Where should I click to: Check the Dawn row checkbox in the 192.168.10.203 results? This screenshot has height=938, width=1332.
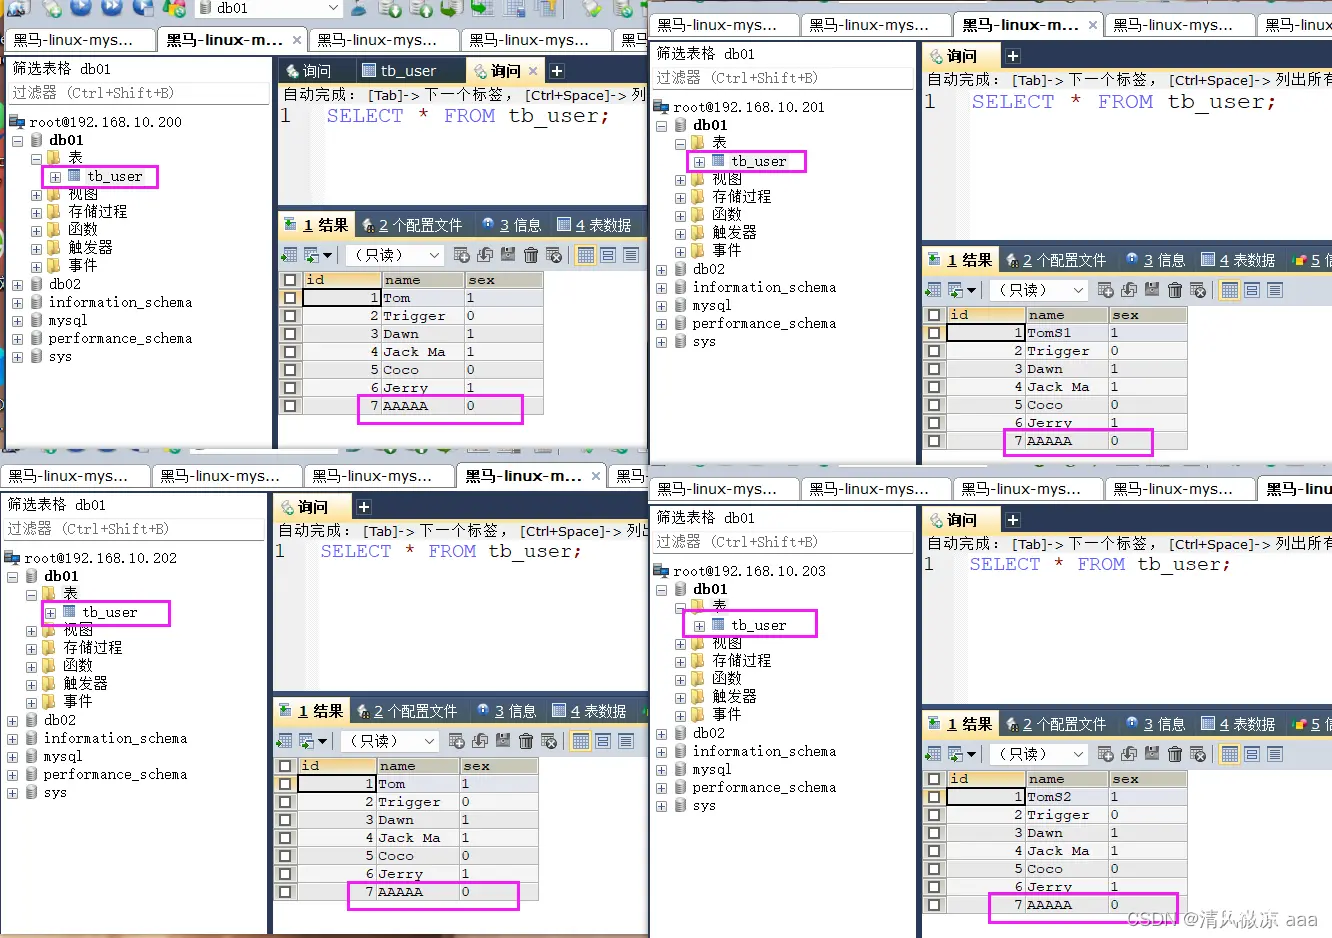click(934, 833)
